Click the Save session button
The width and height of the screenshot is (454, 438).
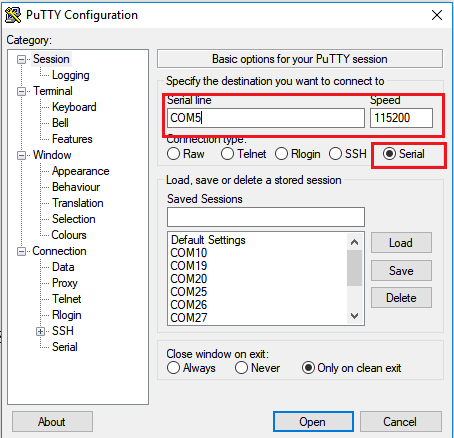[x=401, y=270]
